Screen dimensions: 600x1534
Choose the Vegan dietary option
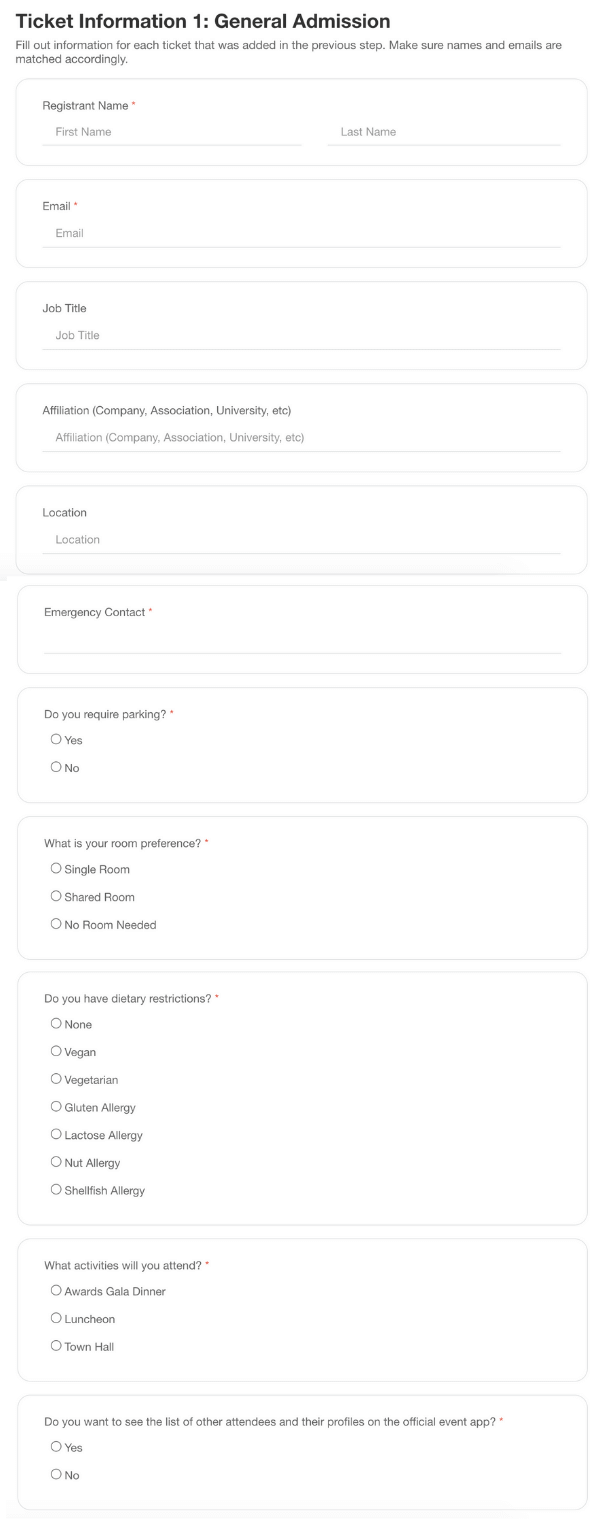point(56,1052)
